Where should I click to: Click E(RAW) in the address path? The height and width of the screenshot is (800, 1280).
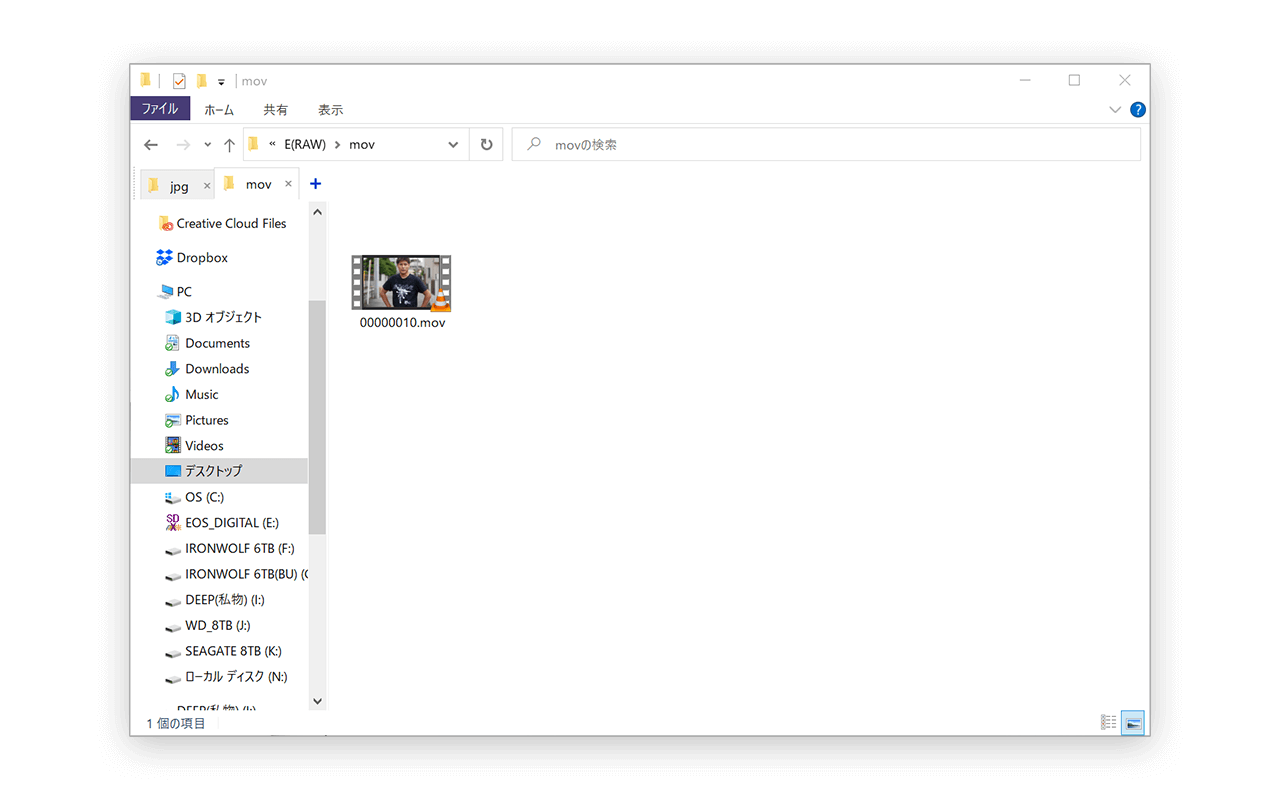coord(305,145)
